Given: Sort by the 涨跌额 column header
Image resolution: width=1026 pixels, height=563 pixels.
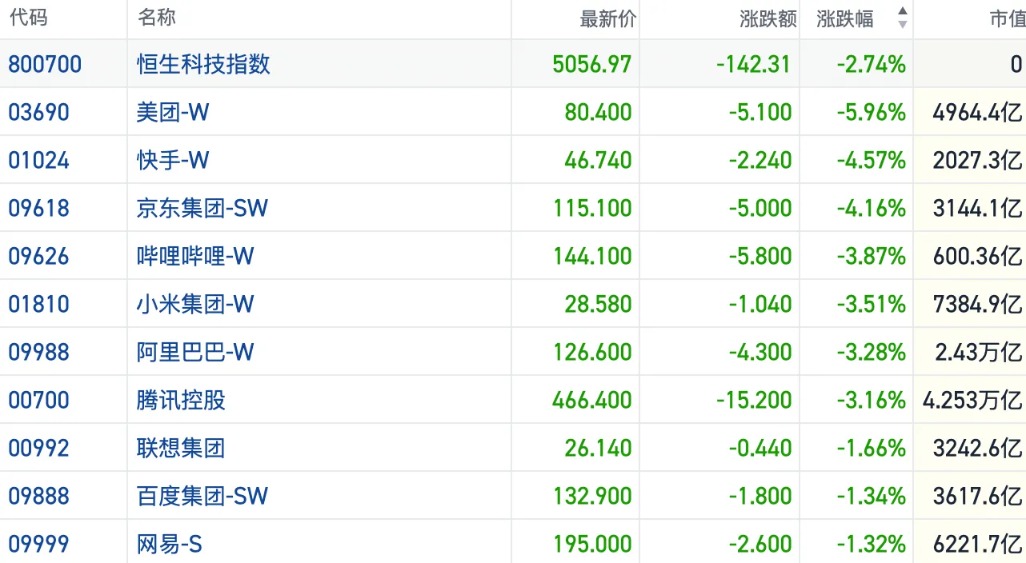Looking at the screenshot, I should pos(768,19).
